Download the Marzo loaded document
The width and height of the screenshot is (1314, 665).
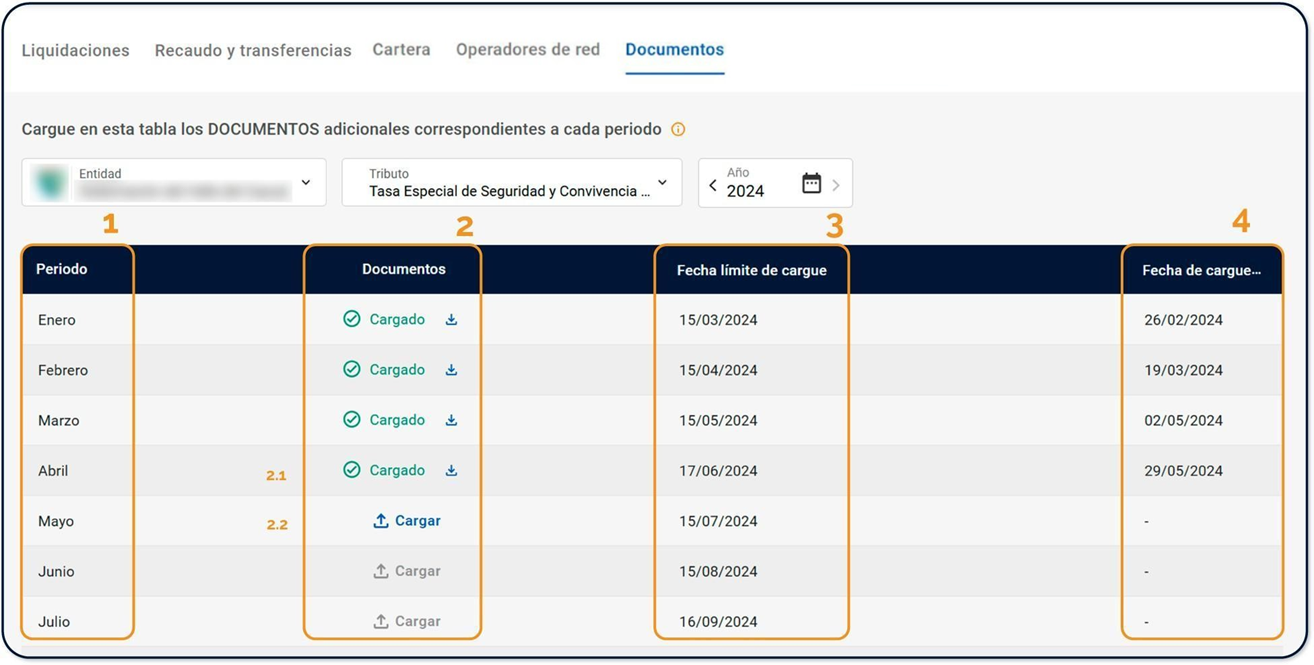pyautogui.click(x=451, y=420)
